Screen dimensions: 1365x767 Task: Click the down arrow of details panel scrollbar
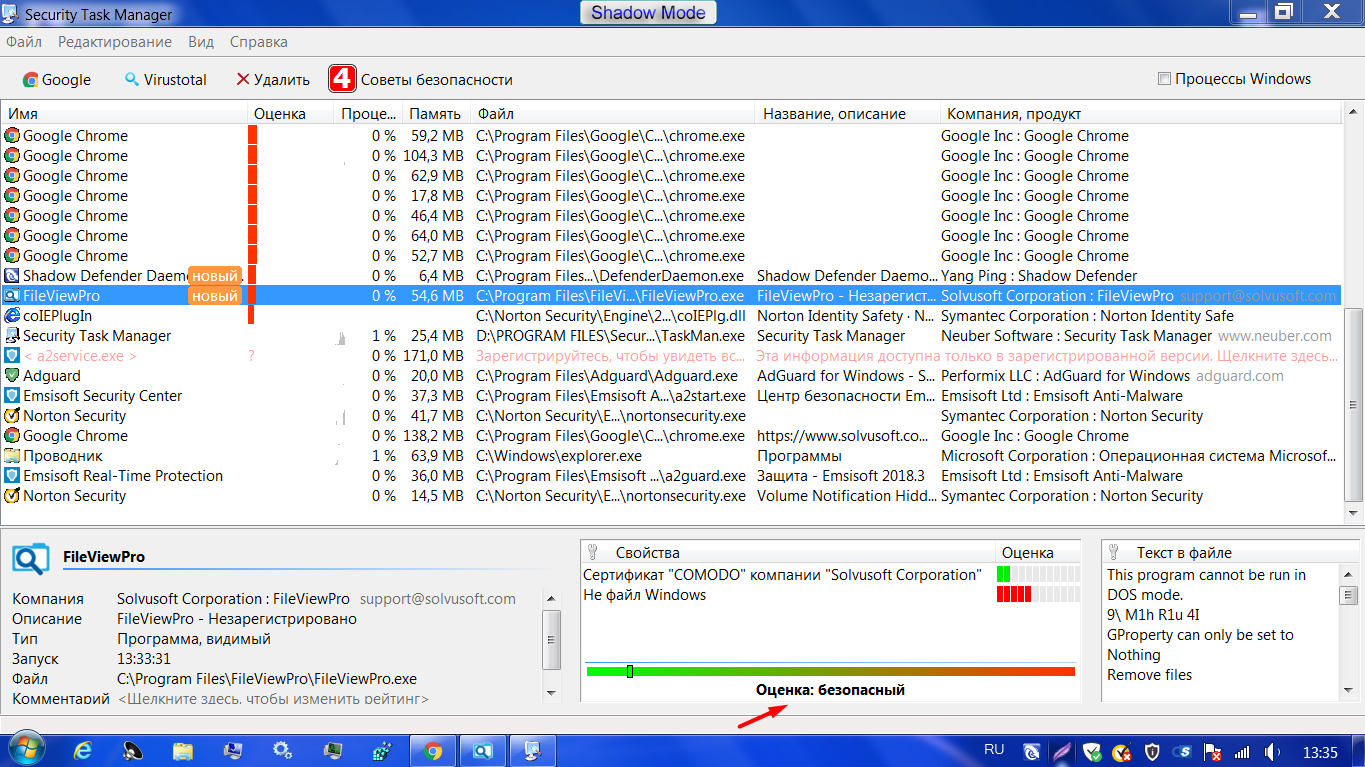click(x=550, y=692)
